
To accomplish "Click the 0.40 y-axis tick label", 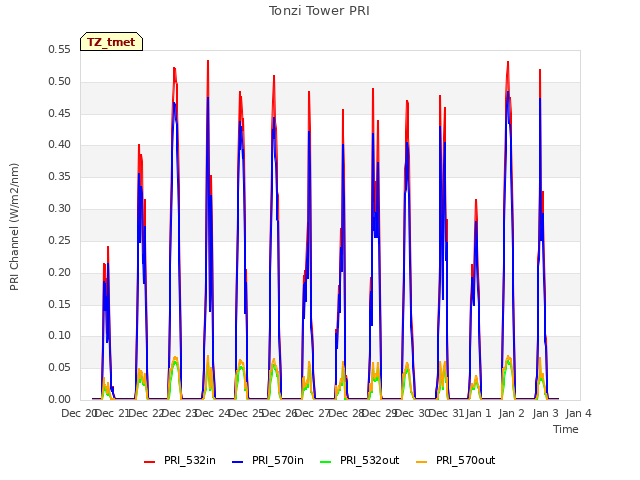I will (x=60, y=144).
